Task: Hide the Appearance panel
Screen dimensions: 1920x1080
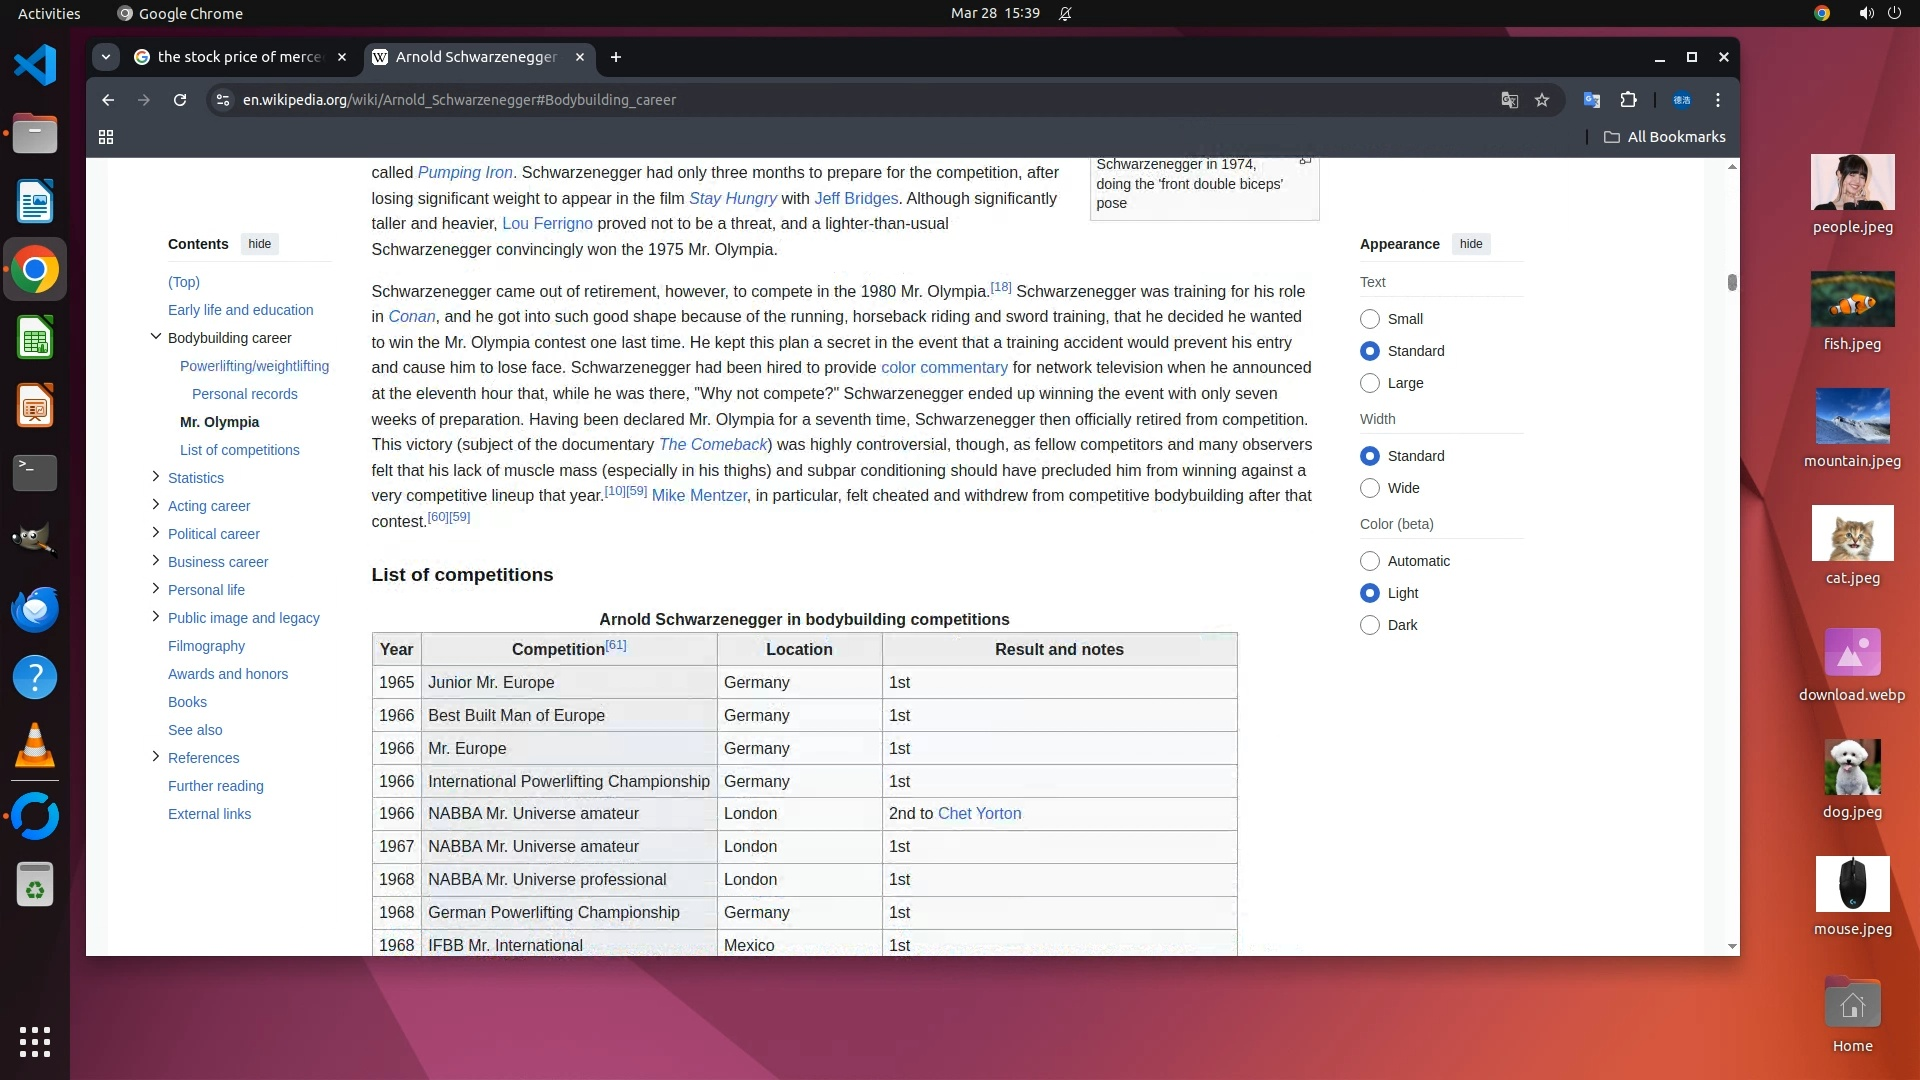Action: [x=1470, y=244]
